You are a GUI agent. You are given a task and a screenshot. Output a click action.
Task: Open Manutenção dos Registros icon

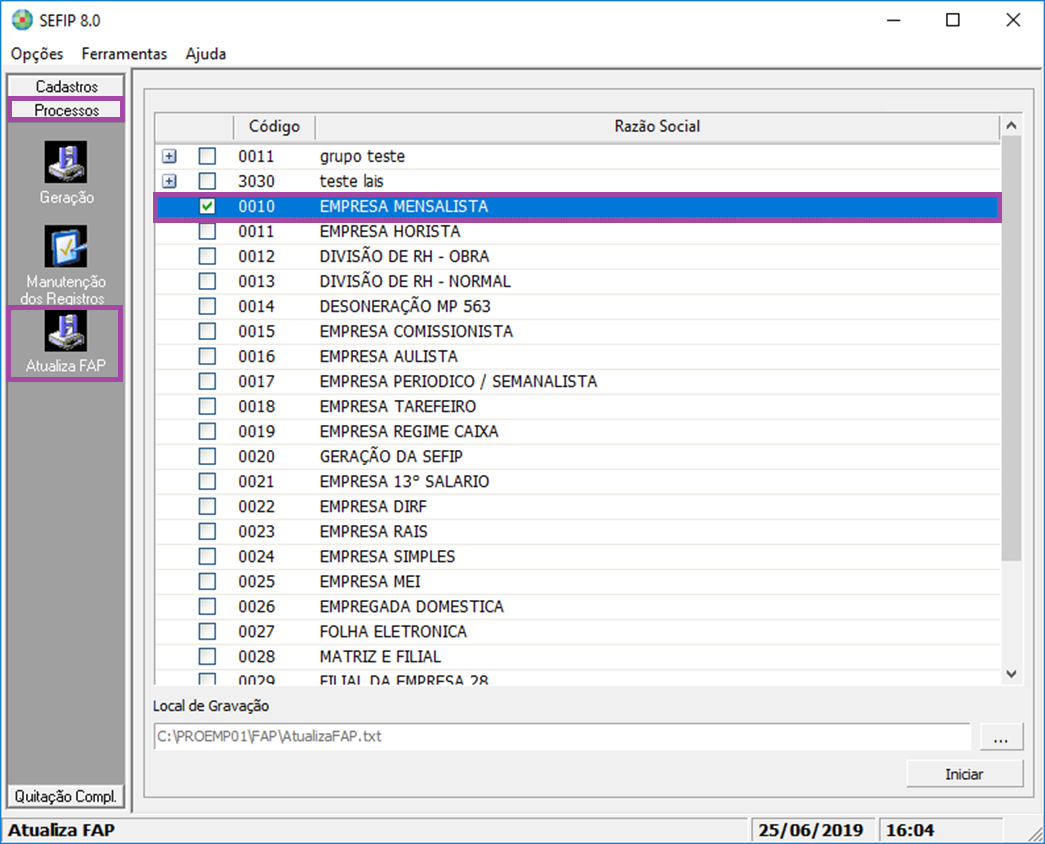click(x=66, y=246)
